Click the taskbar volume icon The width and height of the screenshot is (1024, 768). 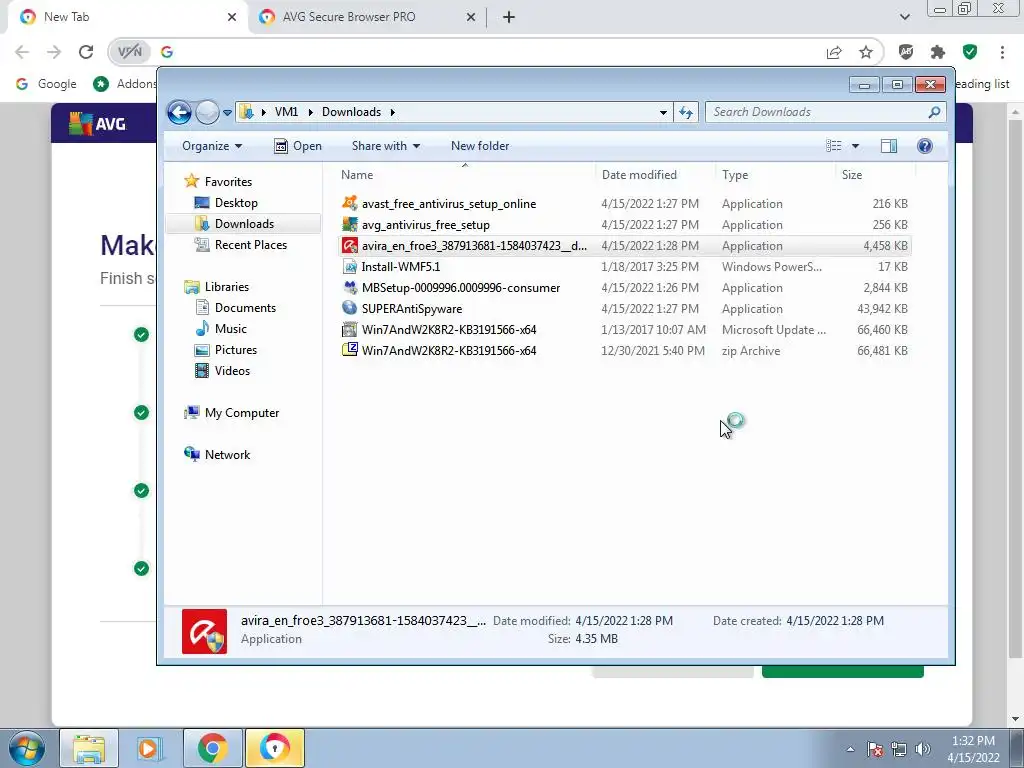(x=922, y=749)
